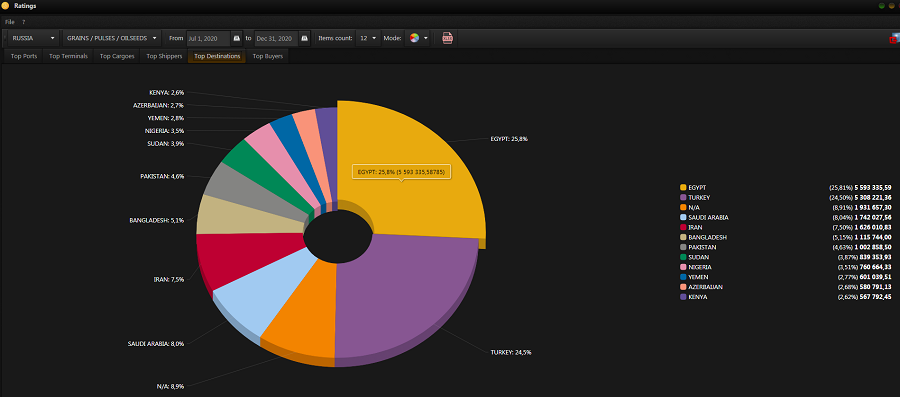Click the legend value 1 931 657,30
Viewport: 900px width, 397px height.
(x=872, y=207)
